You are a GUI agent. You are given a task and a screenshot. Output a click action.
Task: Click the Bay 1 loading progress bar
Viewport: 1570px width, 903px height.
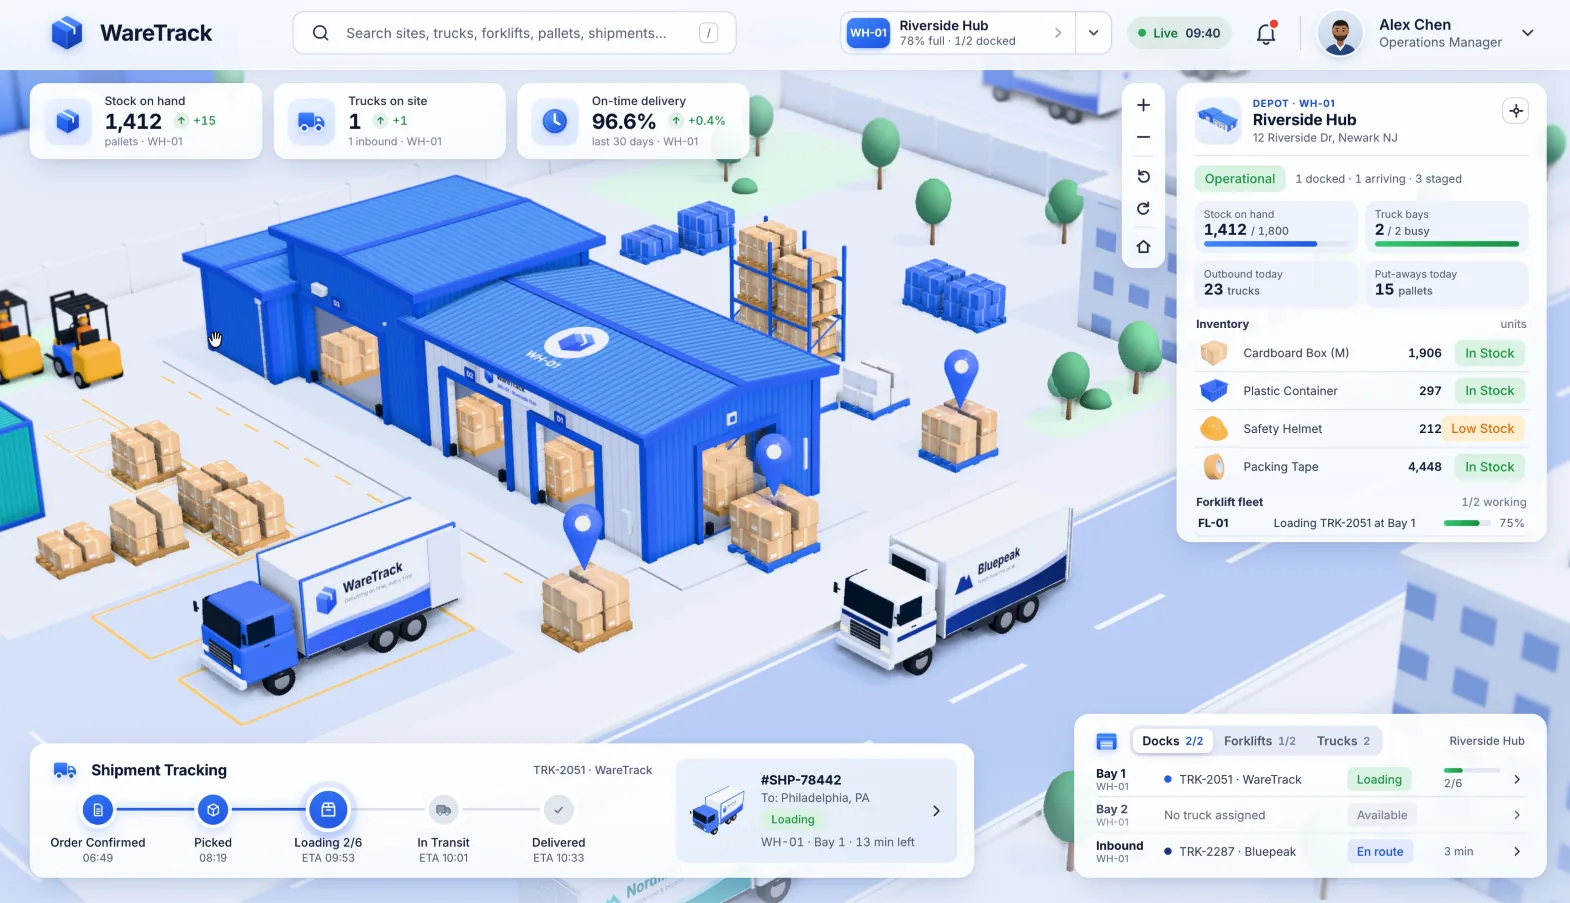[x=1472, y=770]
